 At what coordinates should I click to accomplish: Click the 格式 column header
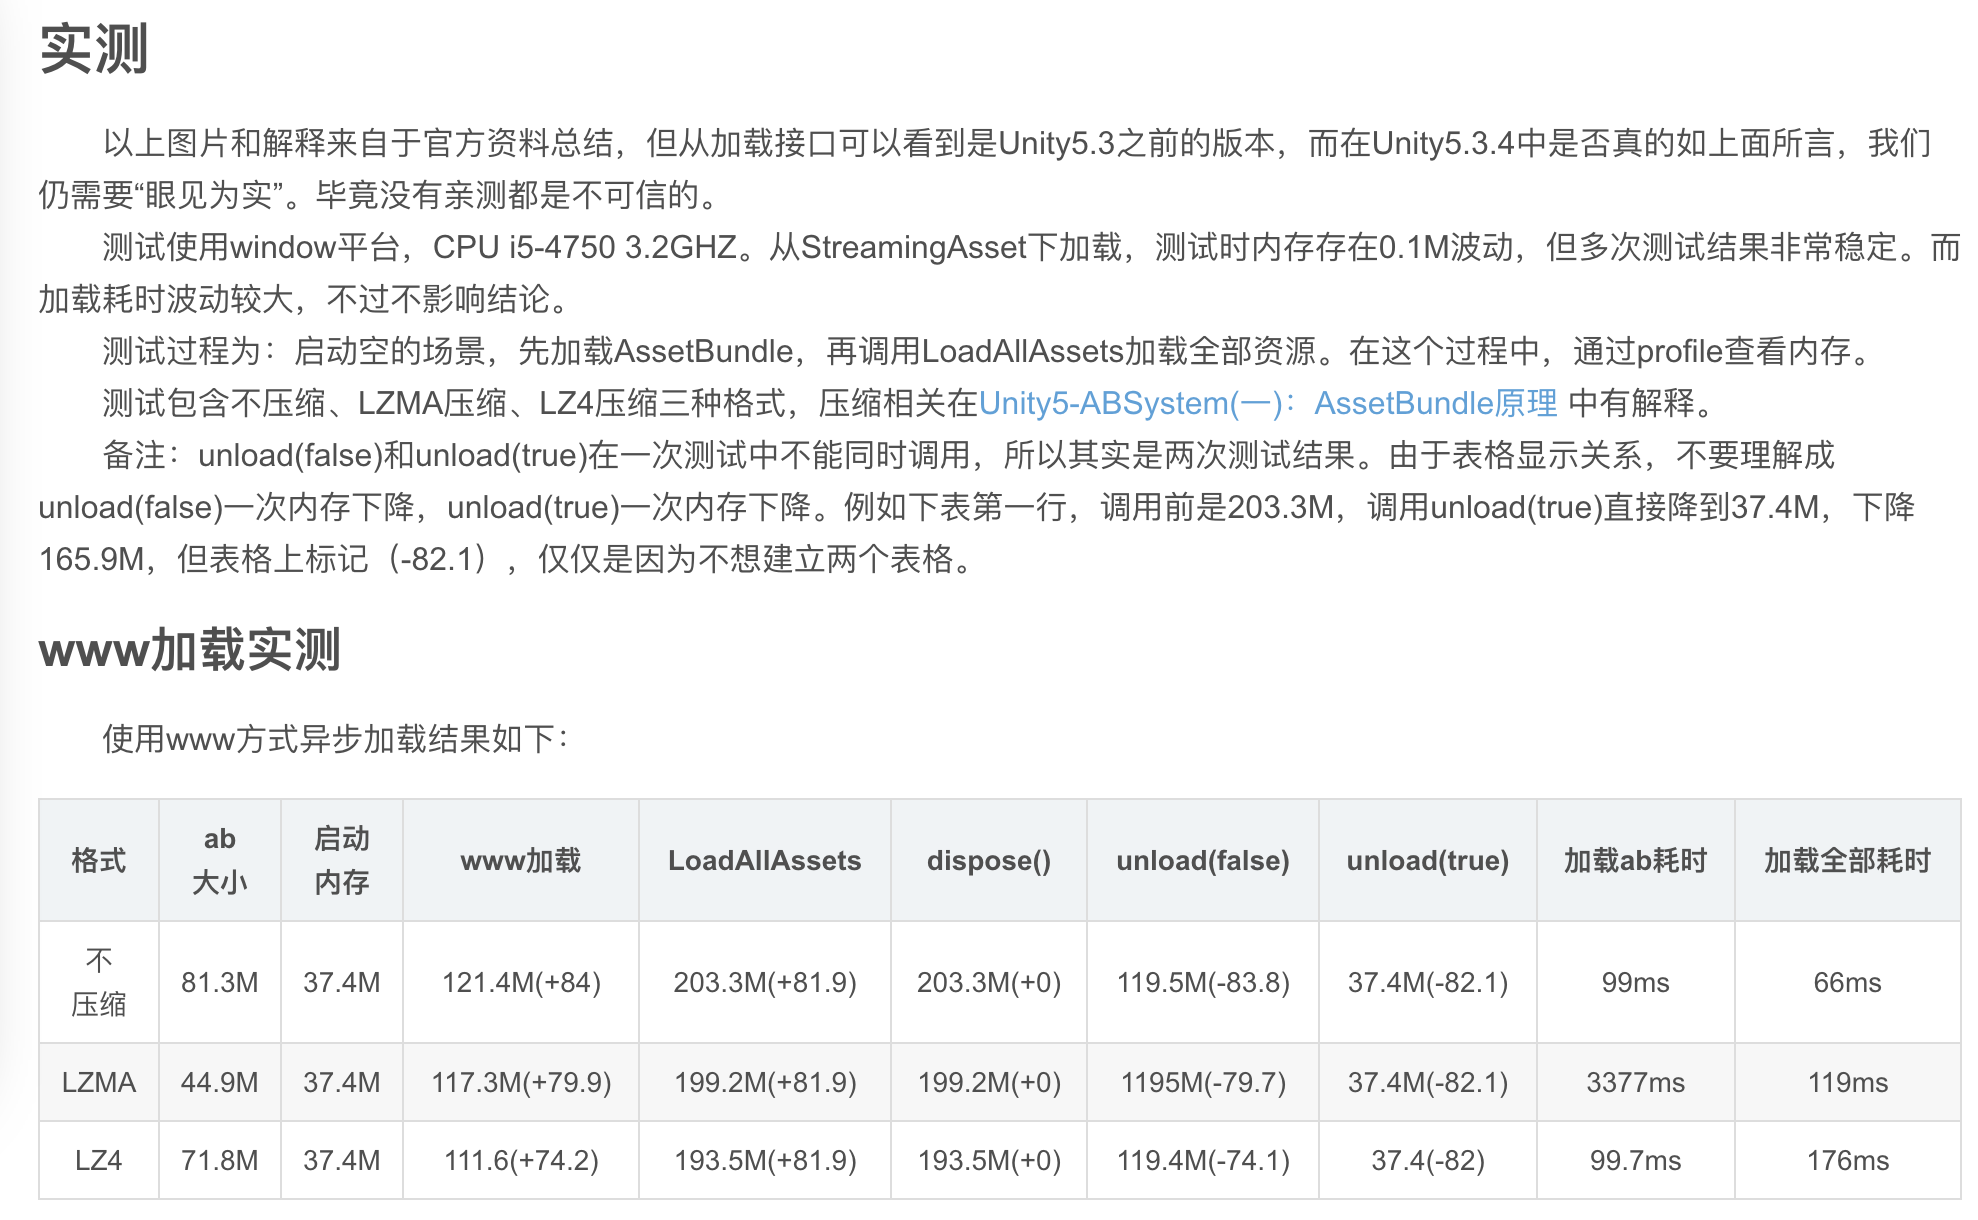click(x=98, y=860)
